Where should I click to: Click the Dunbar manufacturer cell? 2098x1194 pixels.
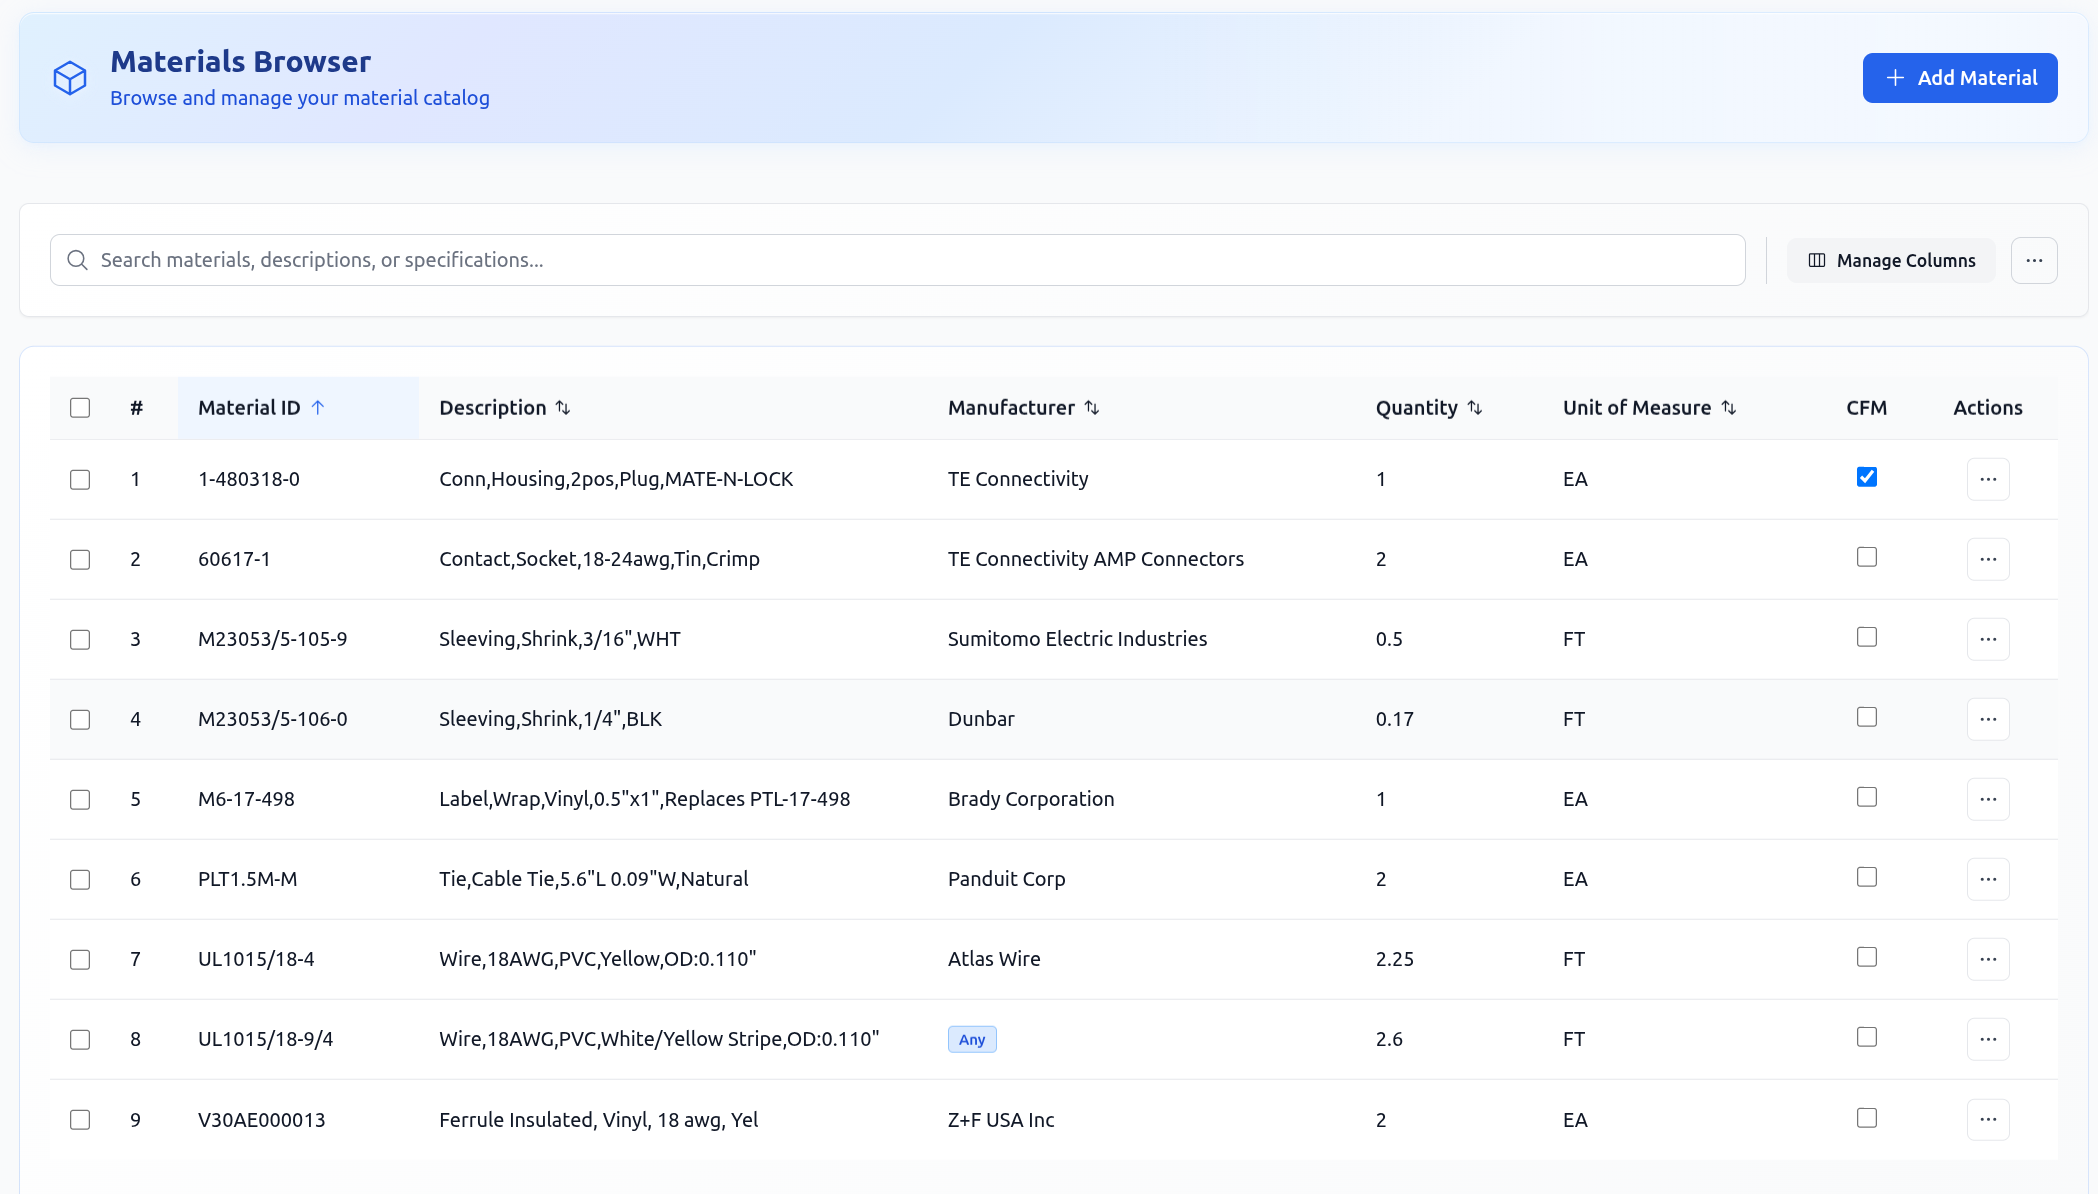click(x=981, y=719)
